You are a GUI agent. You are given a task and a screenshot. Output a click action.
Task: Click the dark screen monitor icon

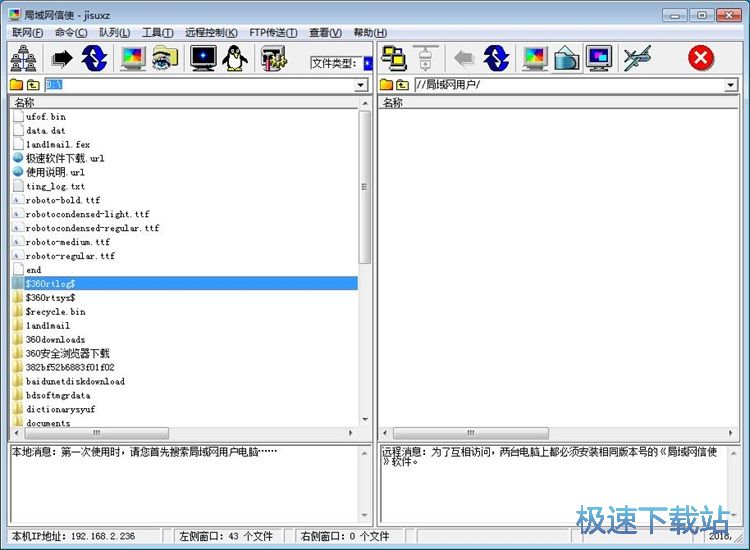pyautogui.click(x=203, y=58)
